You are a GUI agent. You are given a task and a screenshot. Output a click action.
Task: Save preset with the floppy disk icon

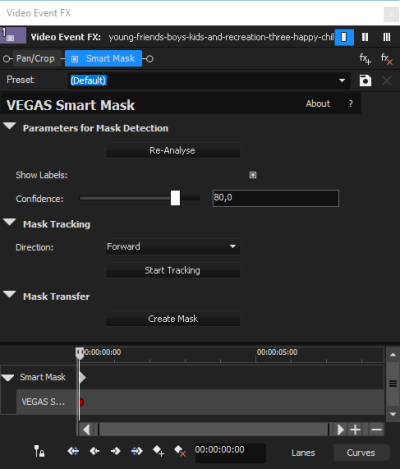(x=365, y=80)
